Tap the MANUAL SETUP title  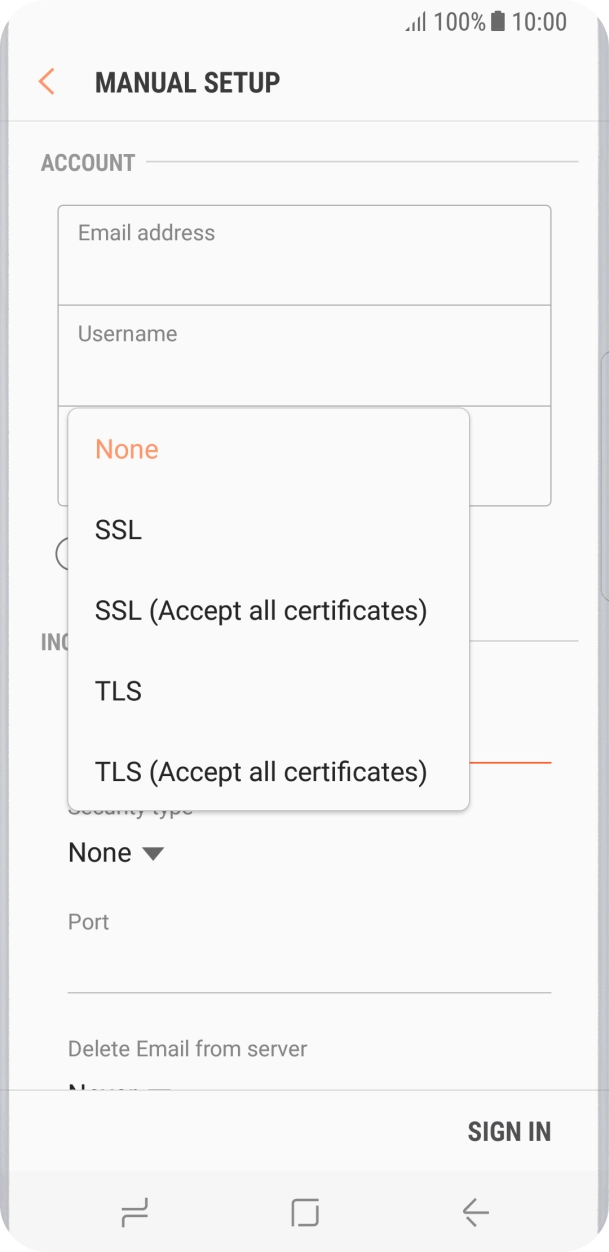pos(187,82)
